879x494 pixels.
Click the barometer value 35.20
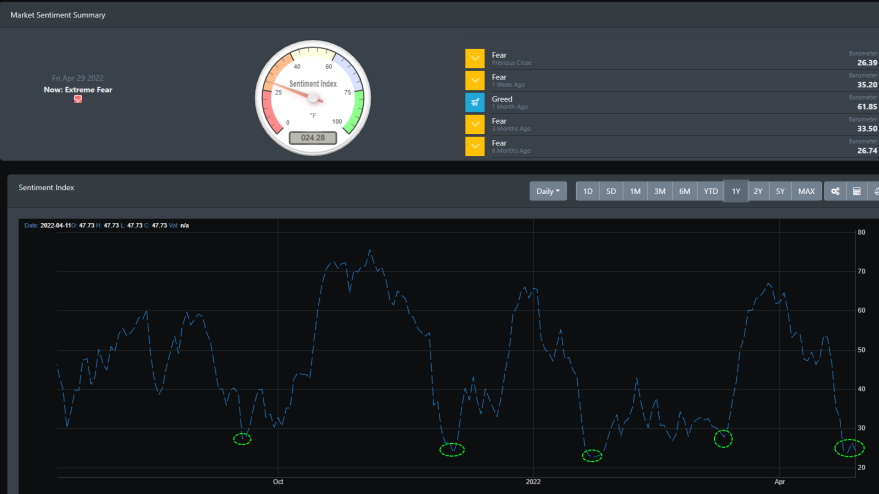point(867,85)
